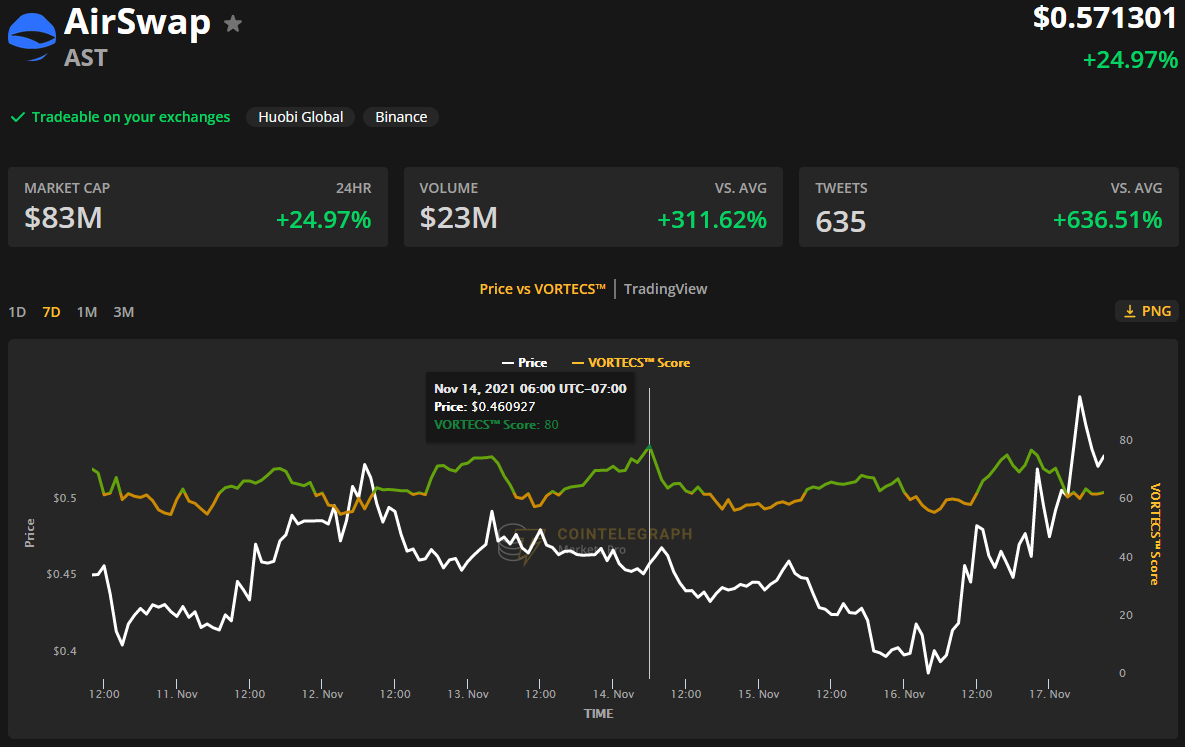Image resolution: width=1185 pixels, height=747 pixels.
Task: Click the '11. Nov' x-axis label
Action: 177,694
